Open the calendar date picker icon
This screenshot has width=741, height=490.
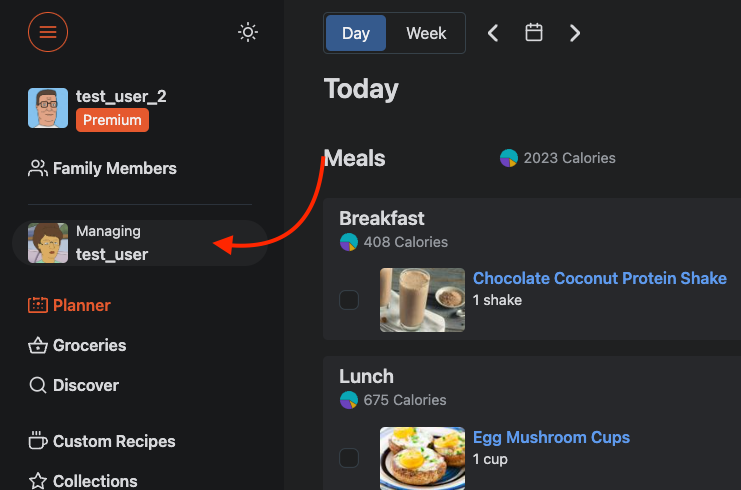(x=534, y=33)
